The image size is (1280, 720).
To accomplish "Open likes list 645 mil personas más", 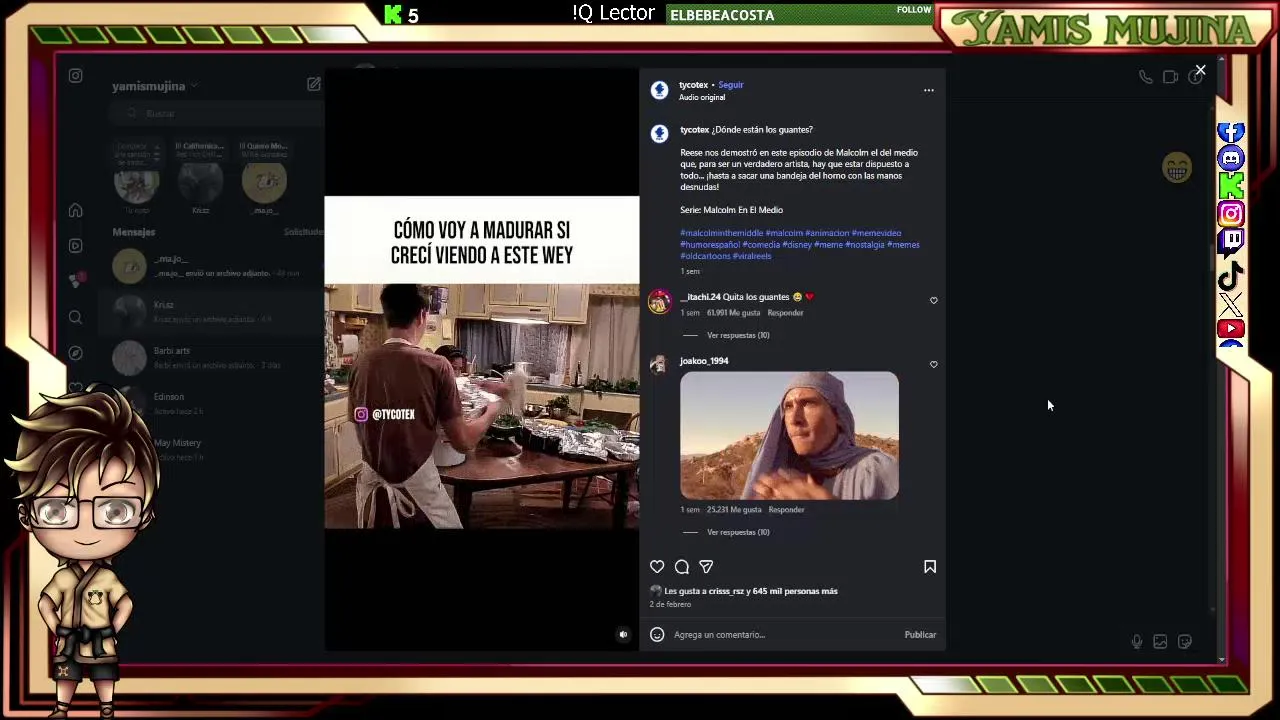I will 794,591.
